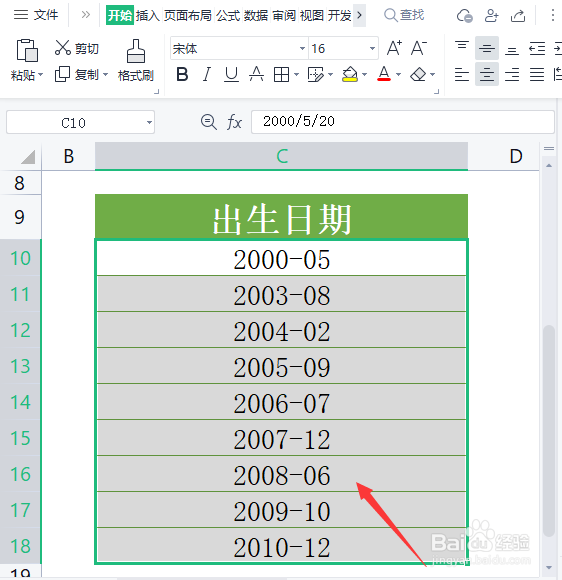Toggle align text left

pyautogui.click(x=462, y=74)
